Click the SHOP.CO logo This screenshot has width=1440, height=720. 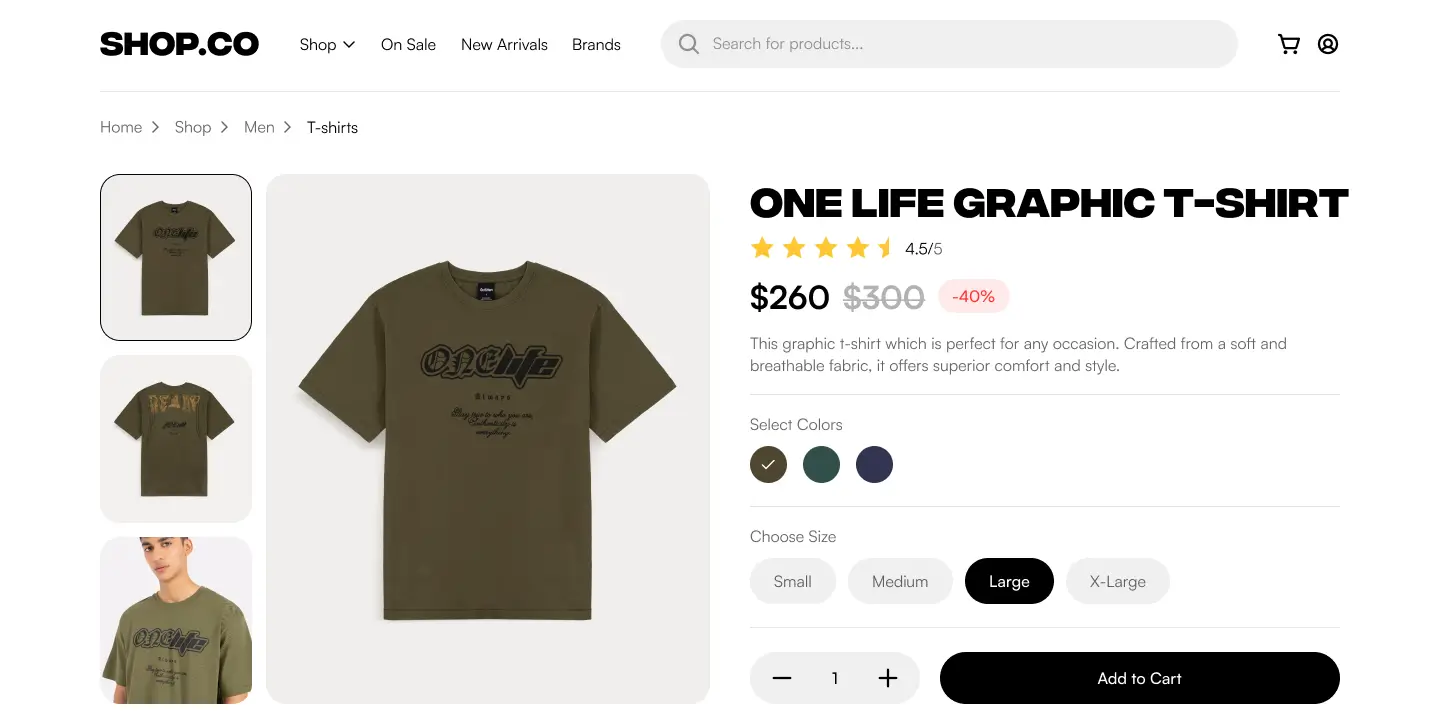coord(179,44)
